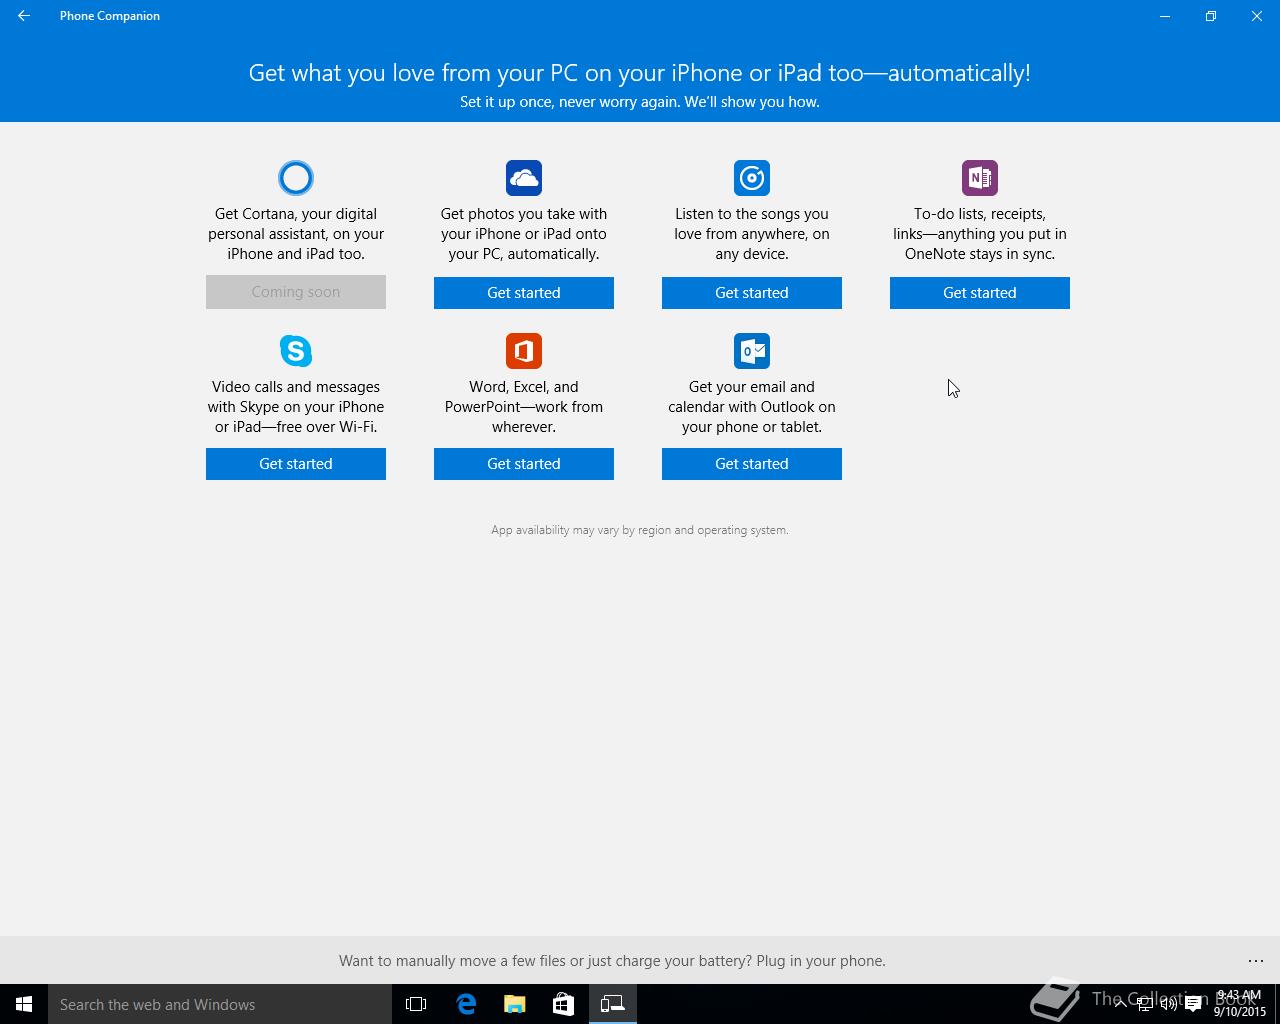Click the OneDrive cloud icon
This screenshot has height=1024, width=1280.
(x=524, y=178)
